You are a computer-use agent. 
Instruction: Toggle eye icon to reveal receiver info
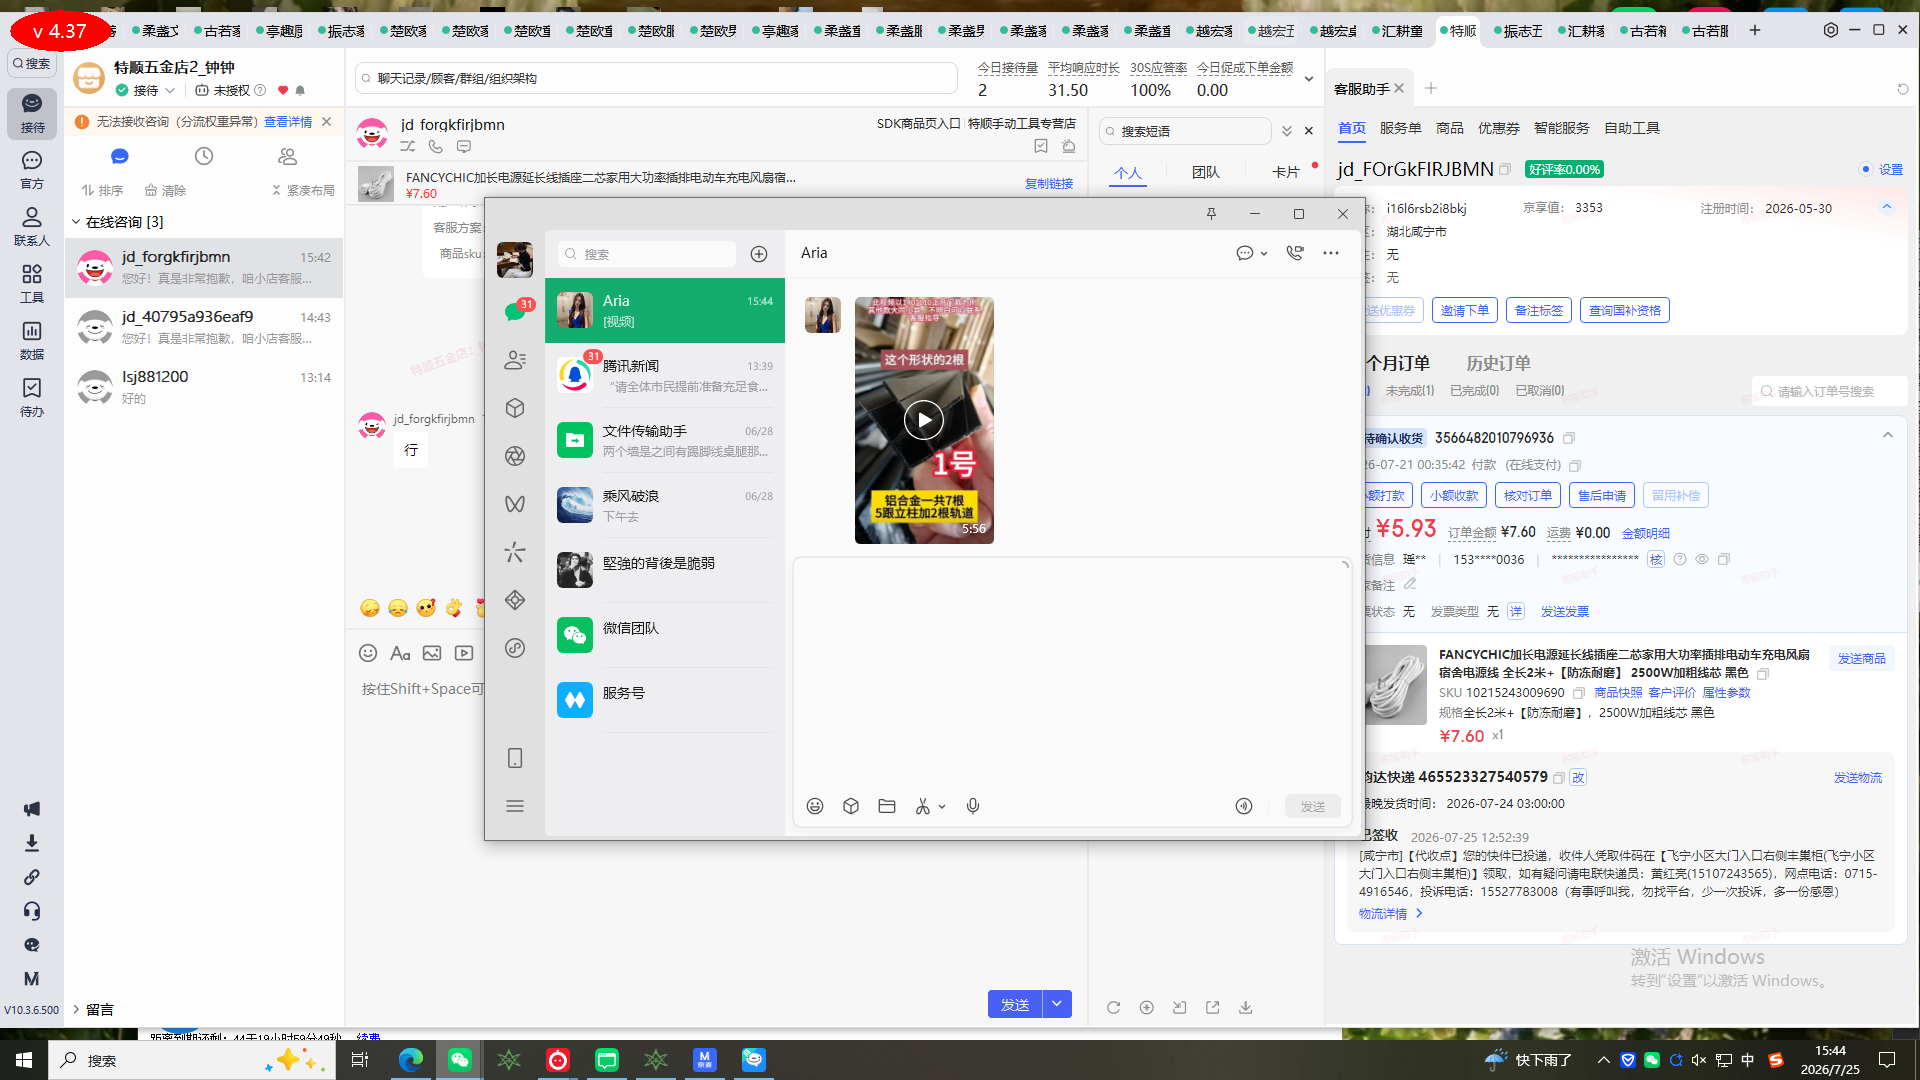tap(1702, 559)
